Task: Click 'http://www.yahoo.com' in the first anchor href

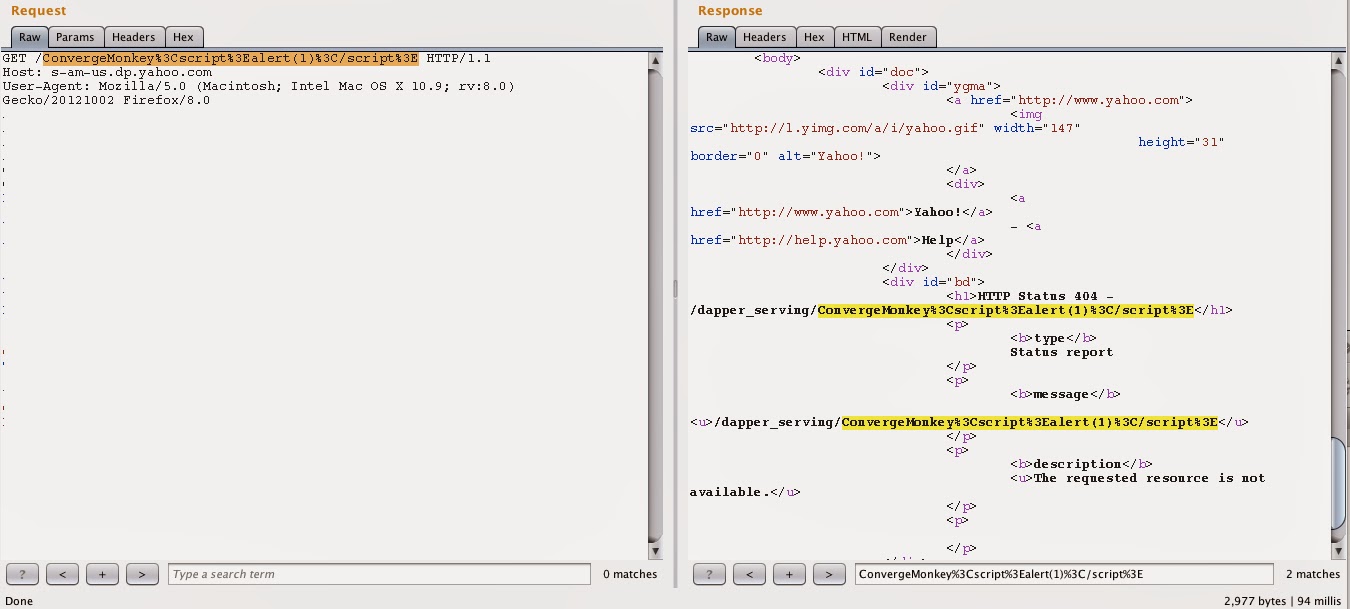Action: tap(1099, 100)
